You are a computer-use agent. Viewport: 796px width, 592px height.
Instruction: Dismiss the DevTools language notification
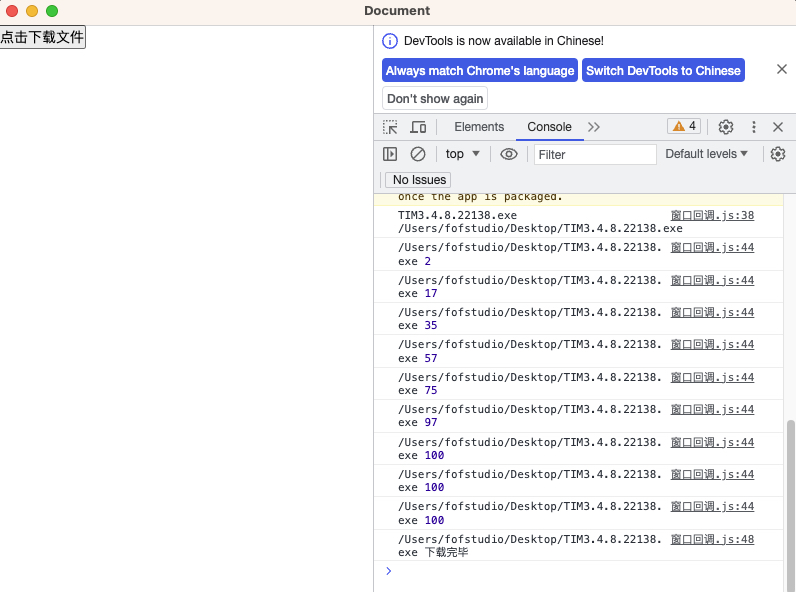pos(781,69)
